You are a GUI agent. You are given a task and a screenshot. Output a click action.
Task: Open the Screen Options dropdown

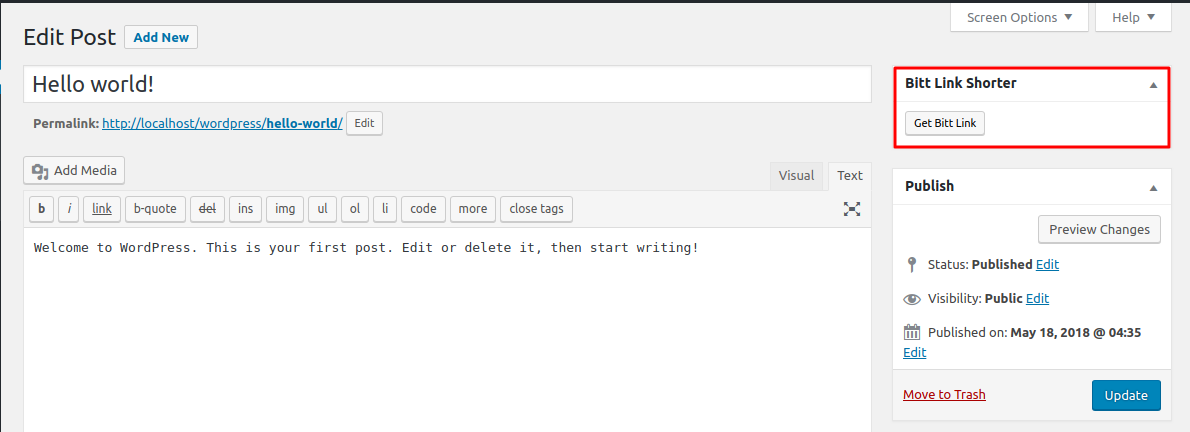point(1019,17)
